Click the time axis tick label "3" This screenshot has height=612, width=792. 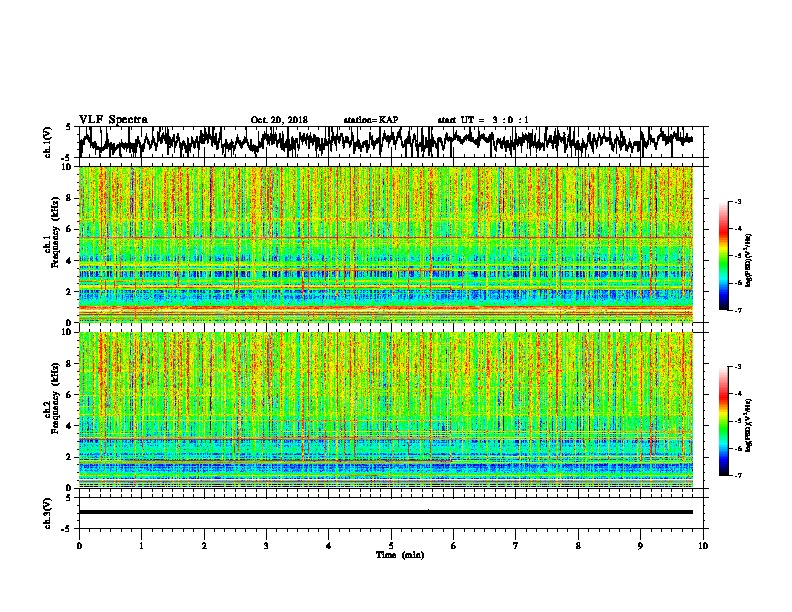click(266, 546)
